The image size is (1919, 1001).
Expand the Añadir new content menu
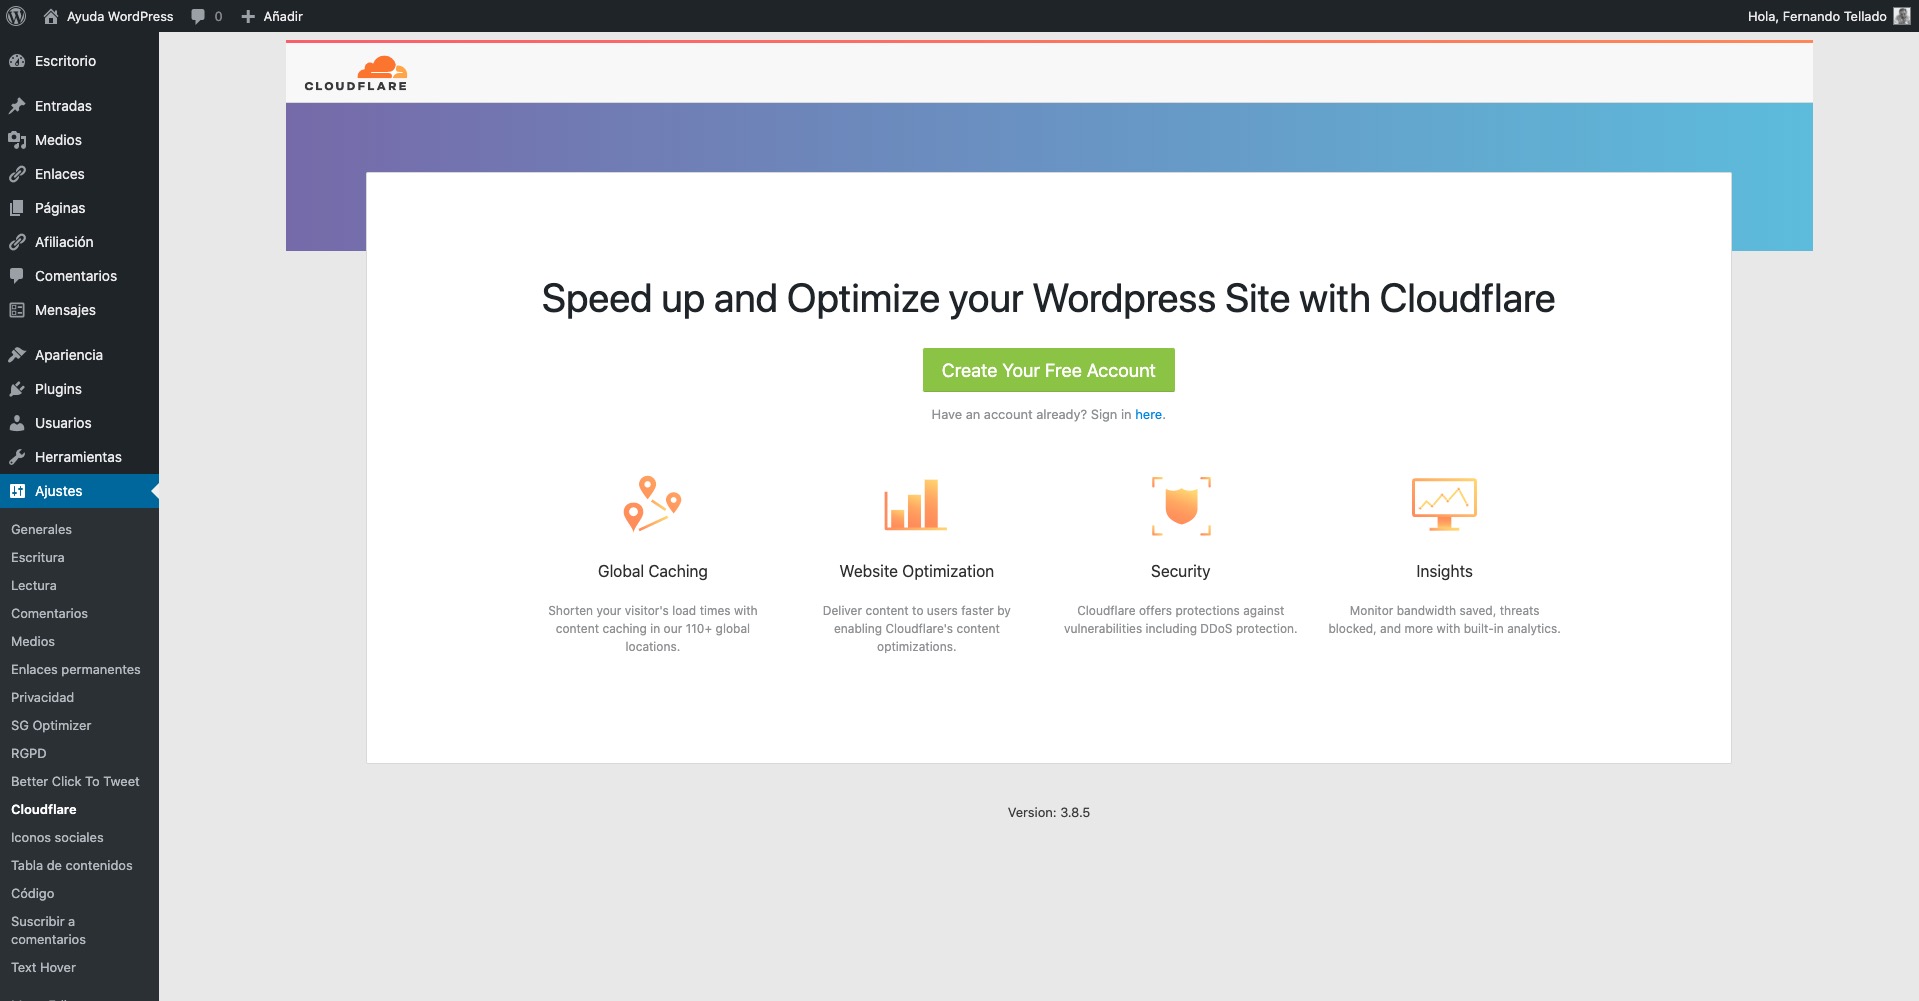pyautogui.click(x=272, y=16)
